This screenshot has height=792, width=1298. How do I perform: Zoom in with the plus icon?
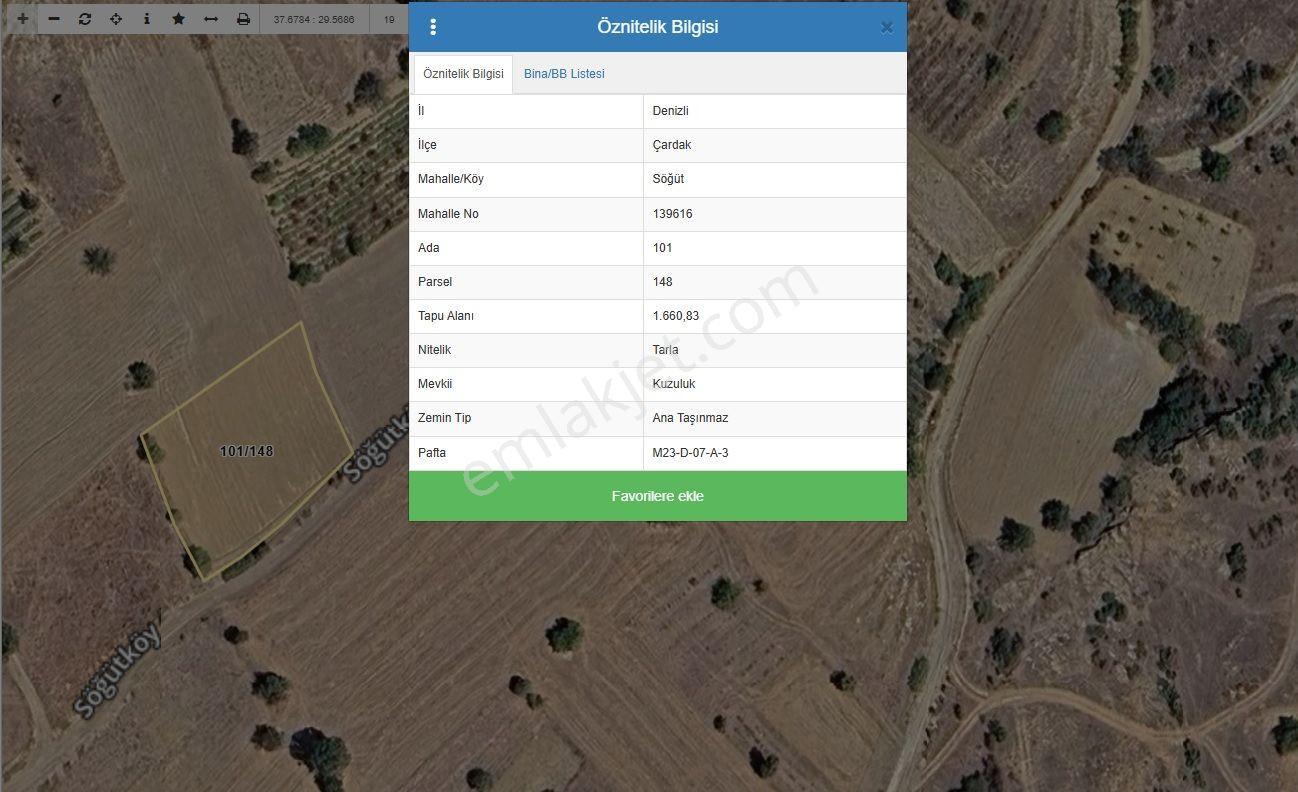tap(22, 19)
